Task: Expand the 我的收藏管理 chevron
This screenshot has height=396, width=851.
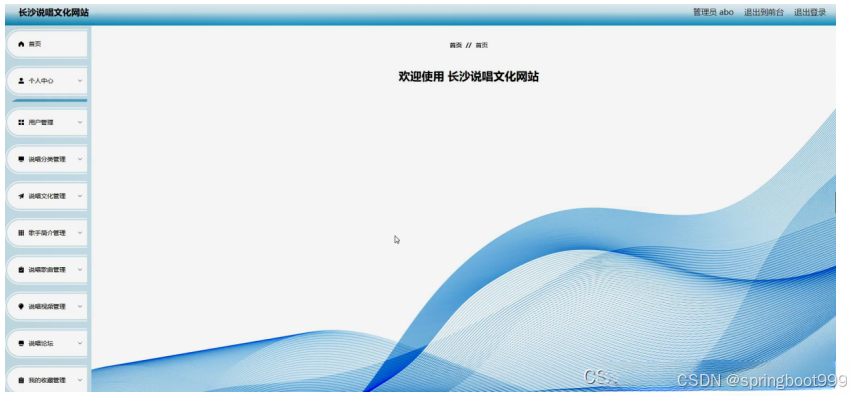Action: click(x=80, y=380)
